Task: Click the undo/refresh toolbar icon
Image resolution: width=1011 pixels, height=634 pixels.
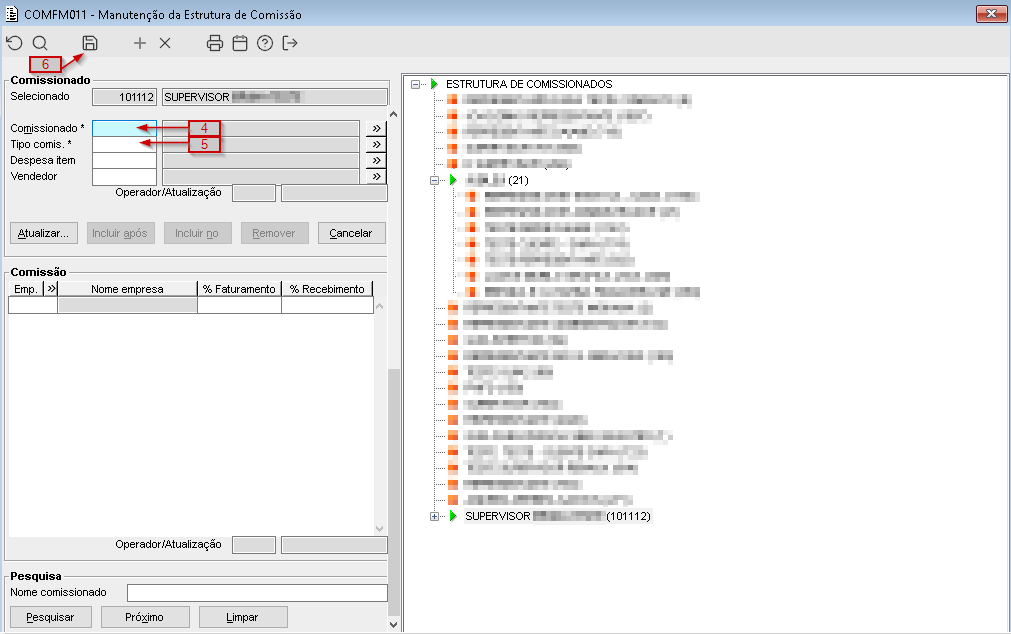Action: point(14,43)
